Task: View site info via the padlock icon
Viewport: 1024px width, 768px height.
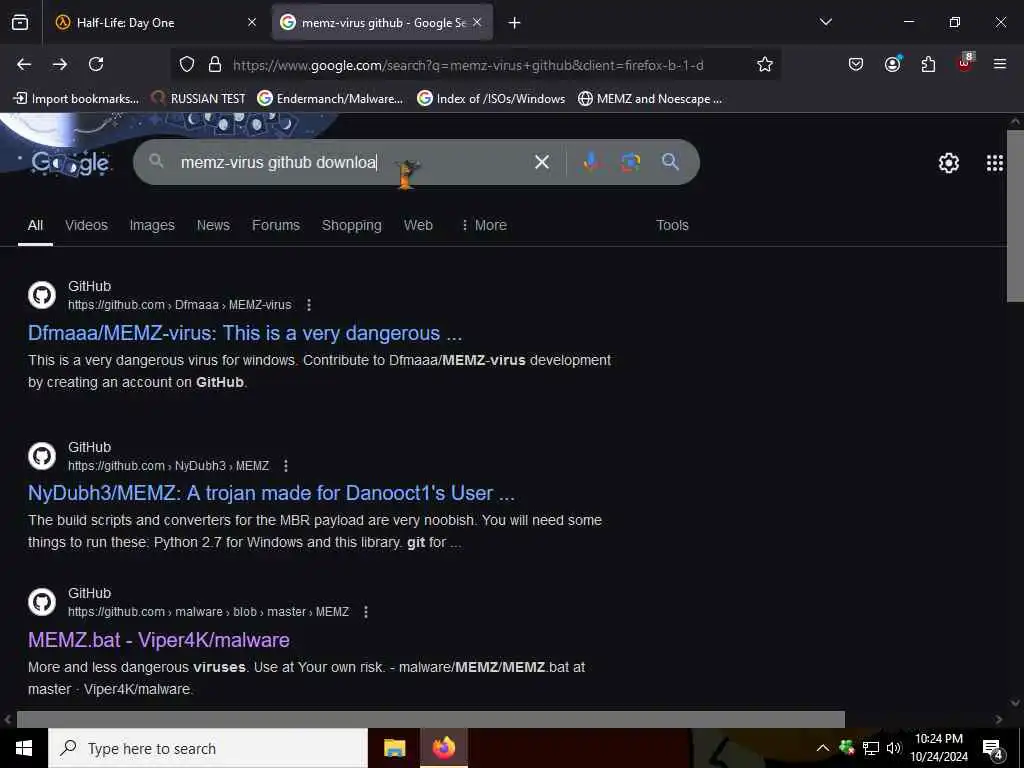Action: 214,65
